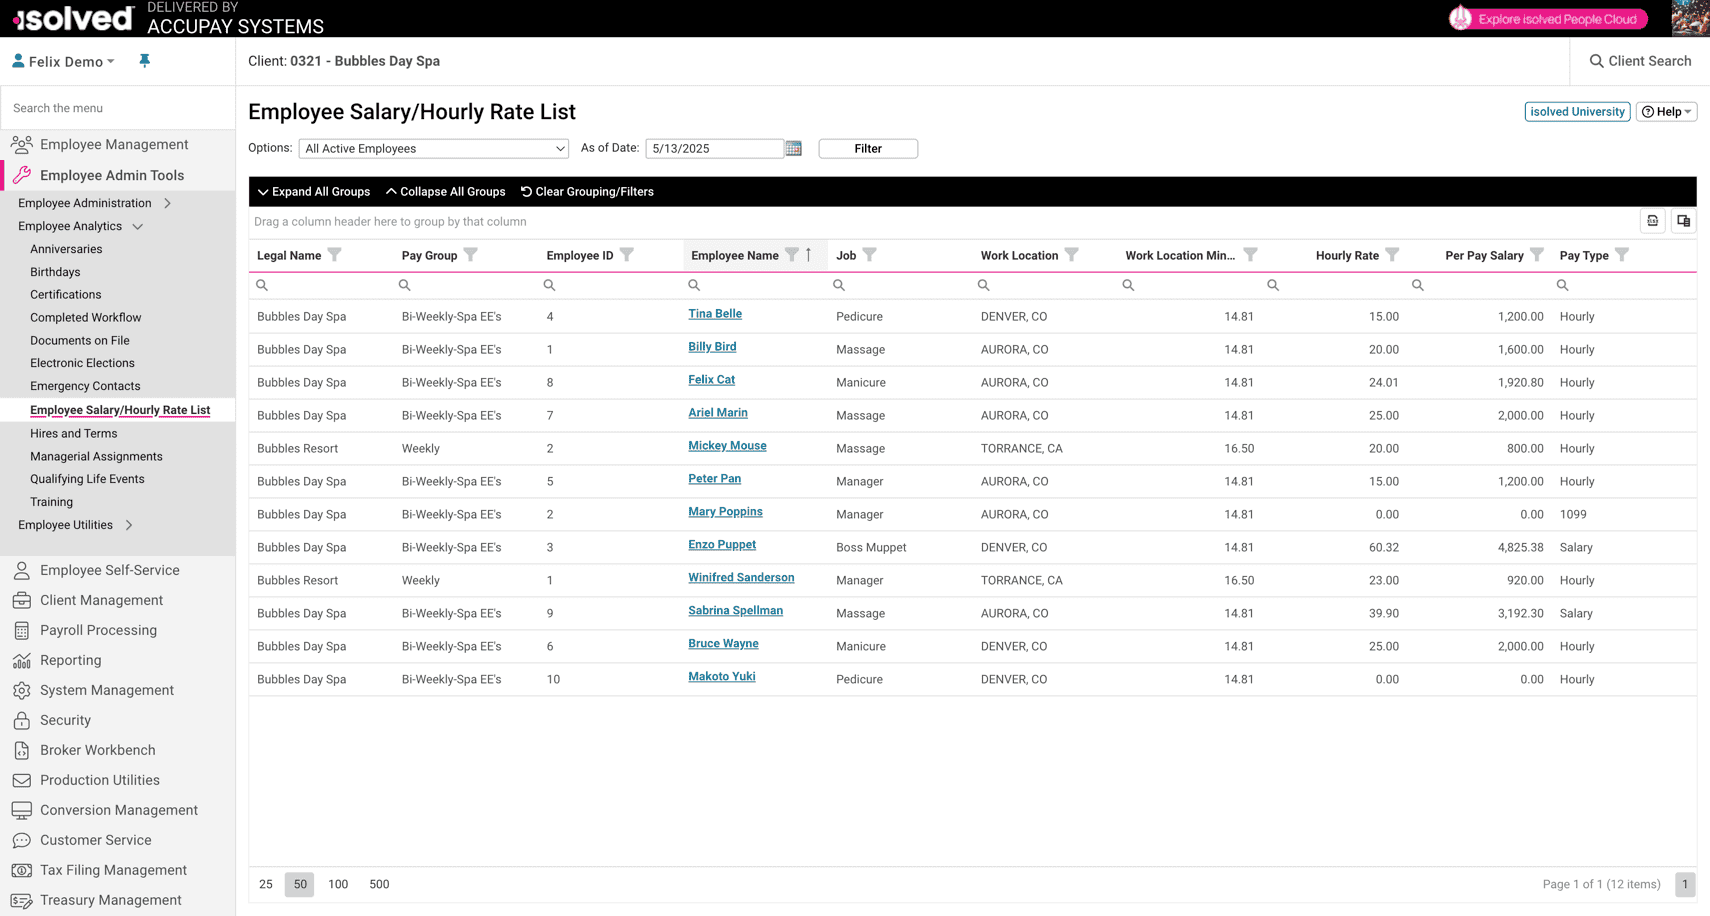The height and width of the screenshot is (916, 1710).
Task: Collapse All Groups in the toolbar
Action: click(x=445, y=192)
